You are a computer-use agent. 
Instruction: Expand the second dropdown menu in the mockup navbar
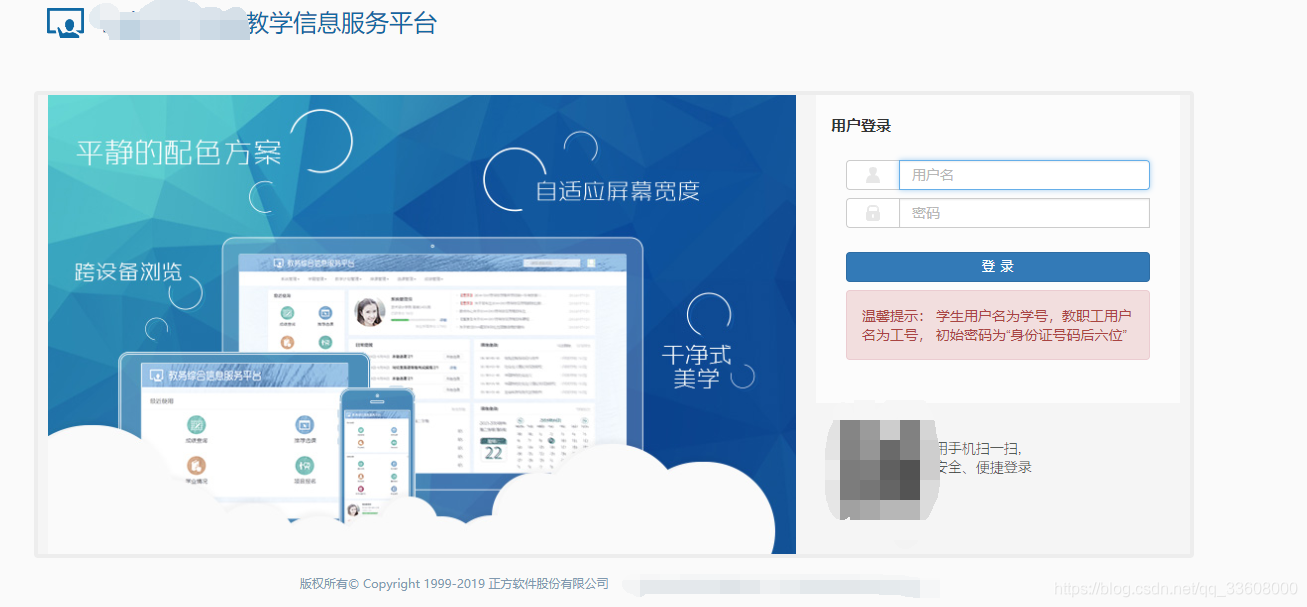pyautogui.click(x=318, y=279)
